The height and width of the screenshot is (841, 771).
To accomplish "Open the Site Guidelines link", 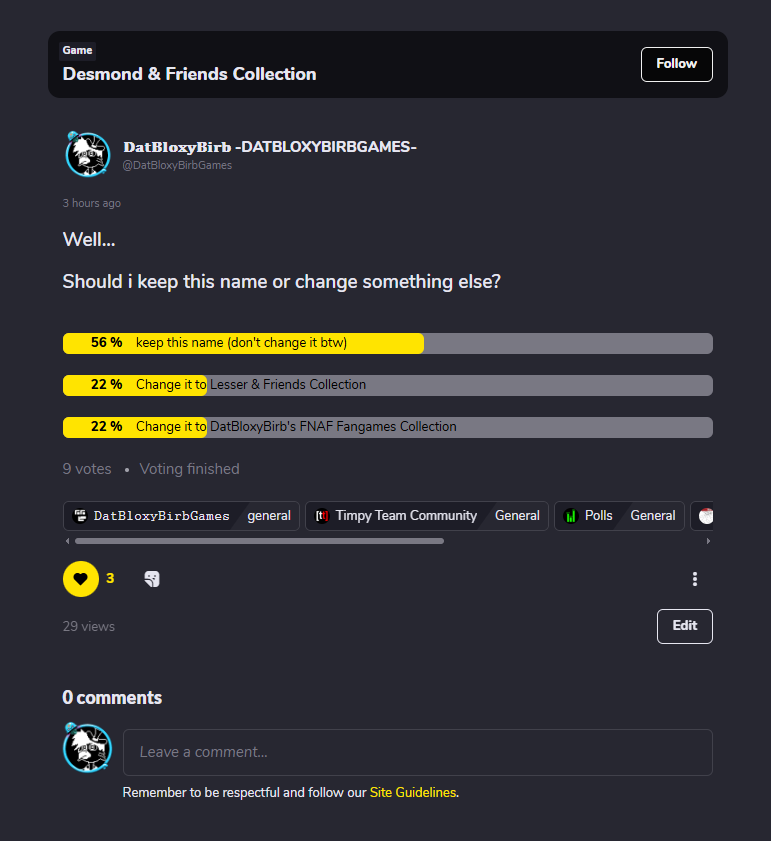I will pyautogui.click(x=413, y=792).
